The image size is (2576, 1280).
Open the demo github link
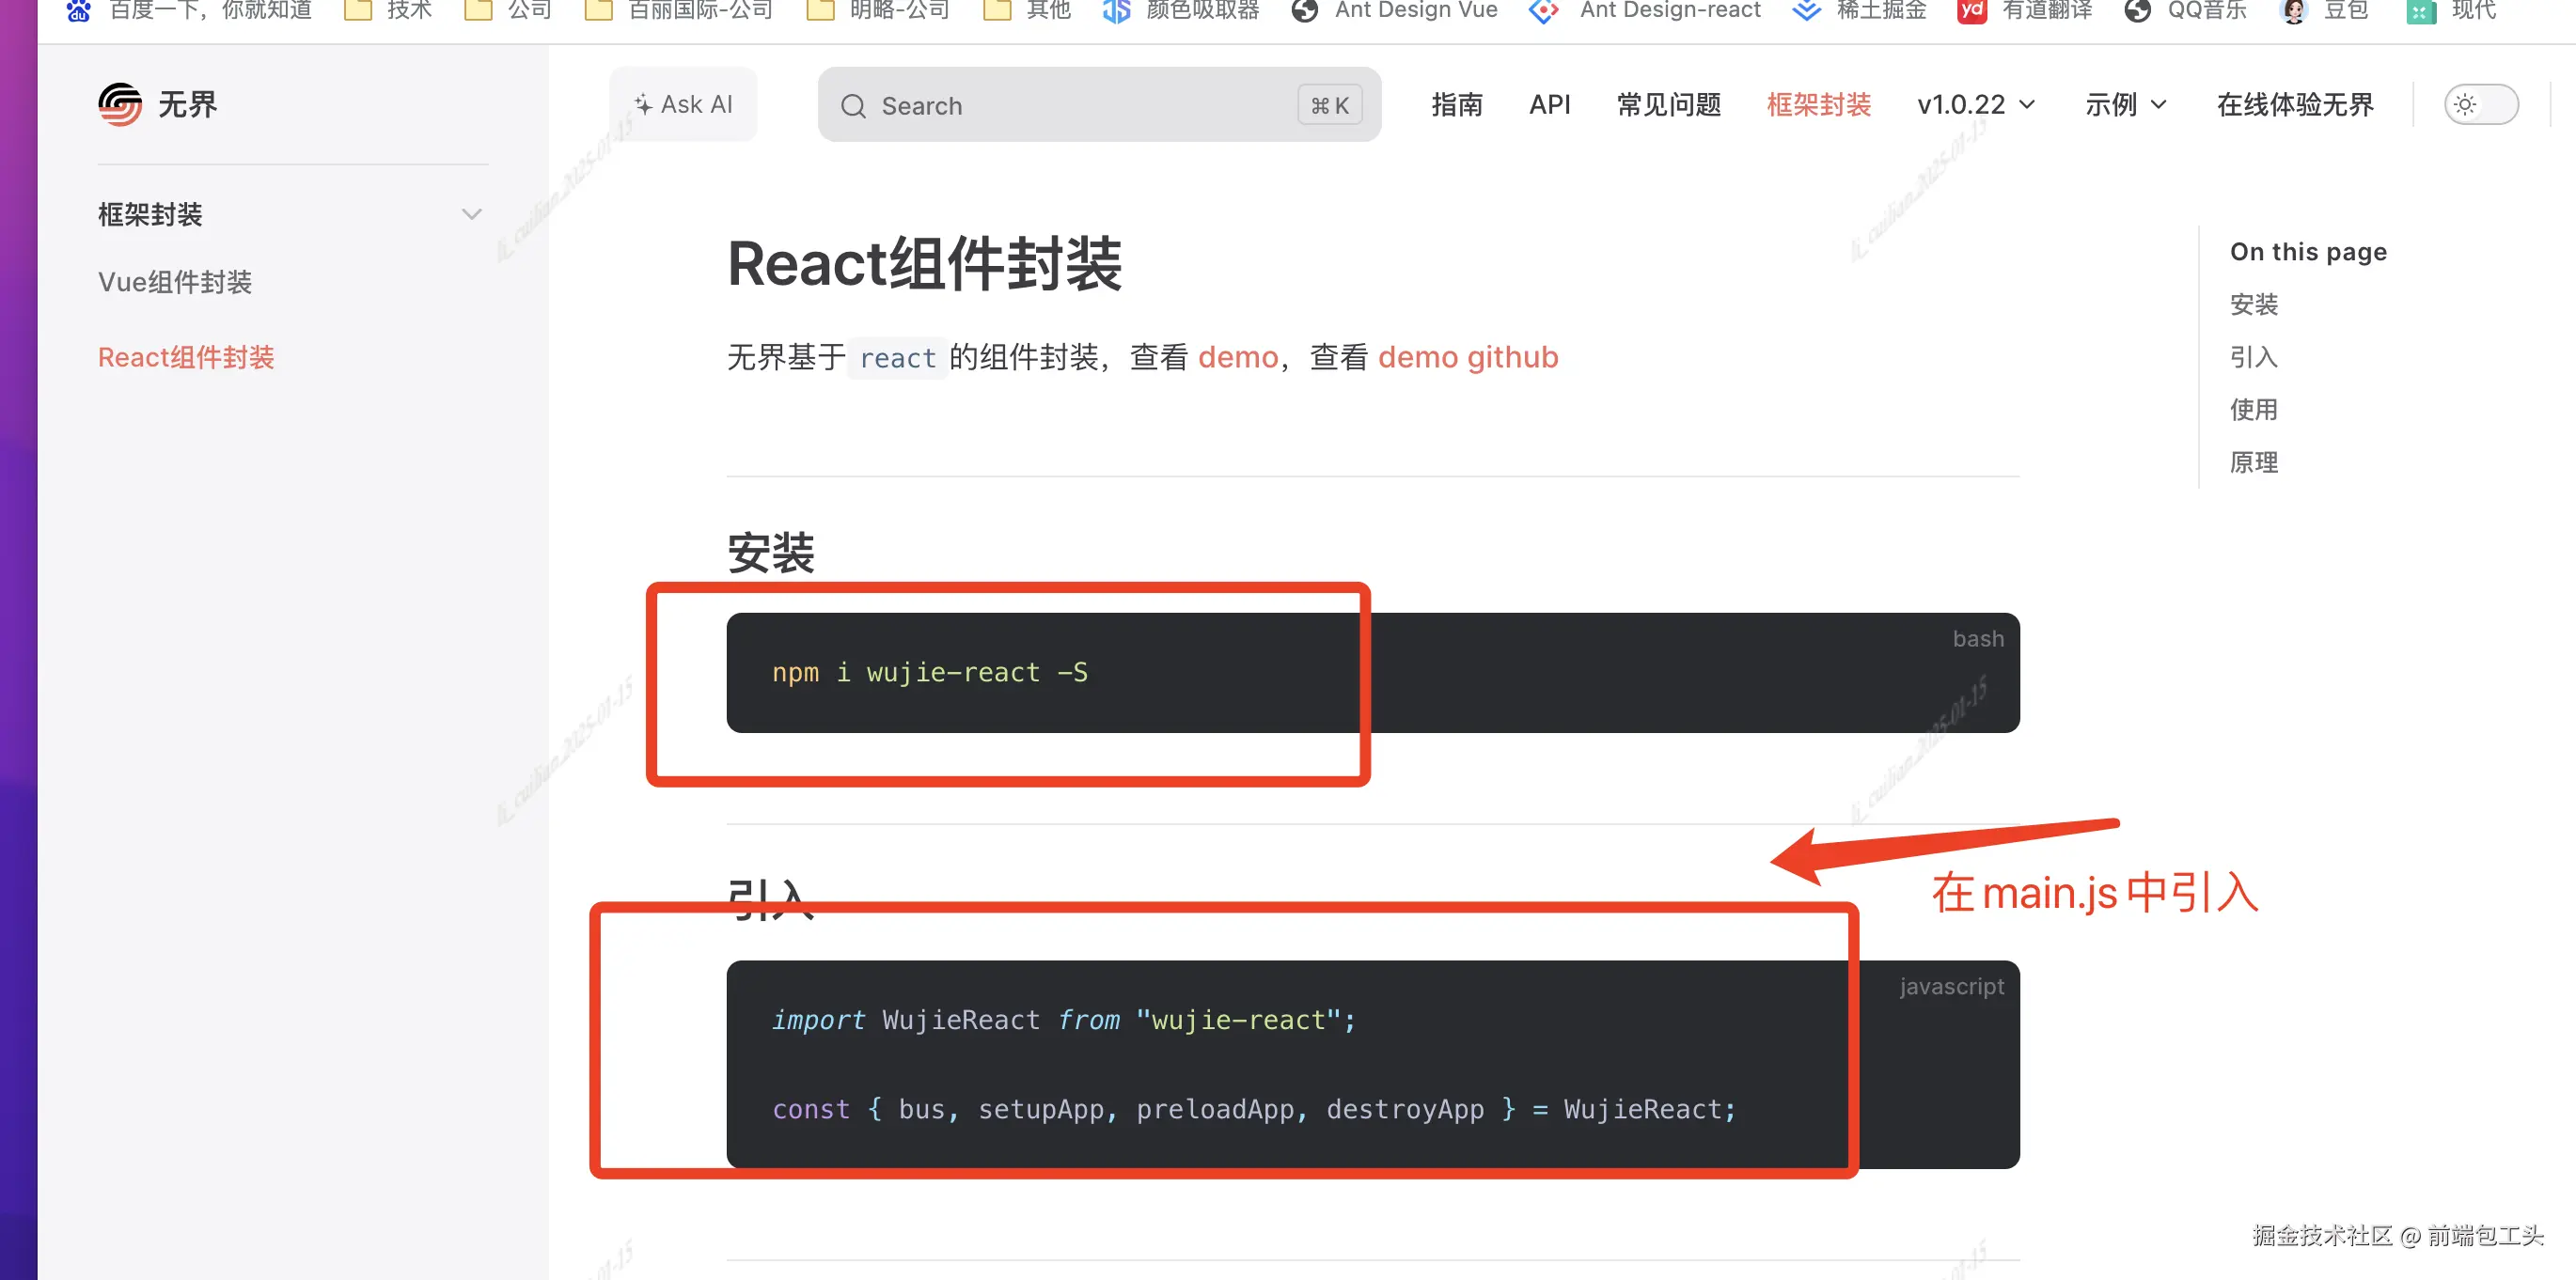[x=1467, y=357]
